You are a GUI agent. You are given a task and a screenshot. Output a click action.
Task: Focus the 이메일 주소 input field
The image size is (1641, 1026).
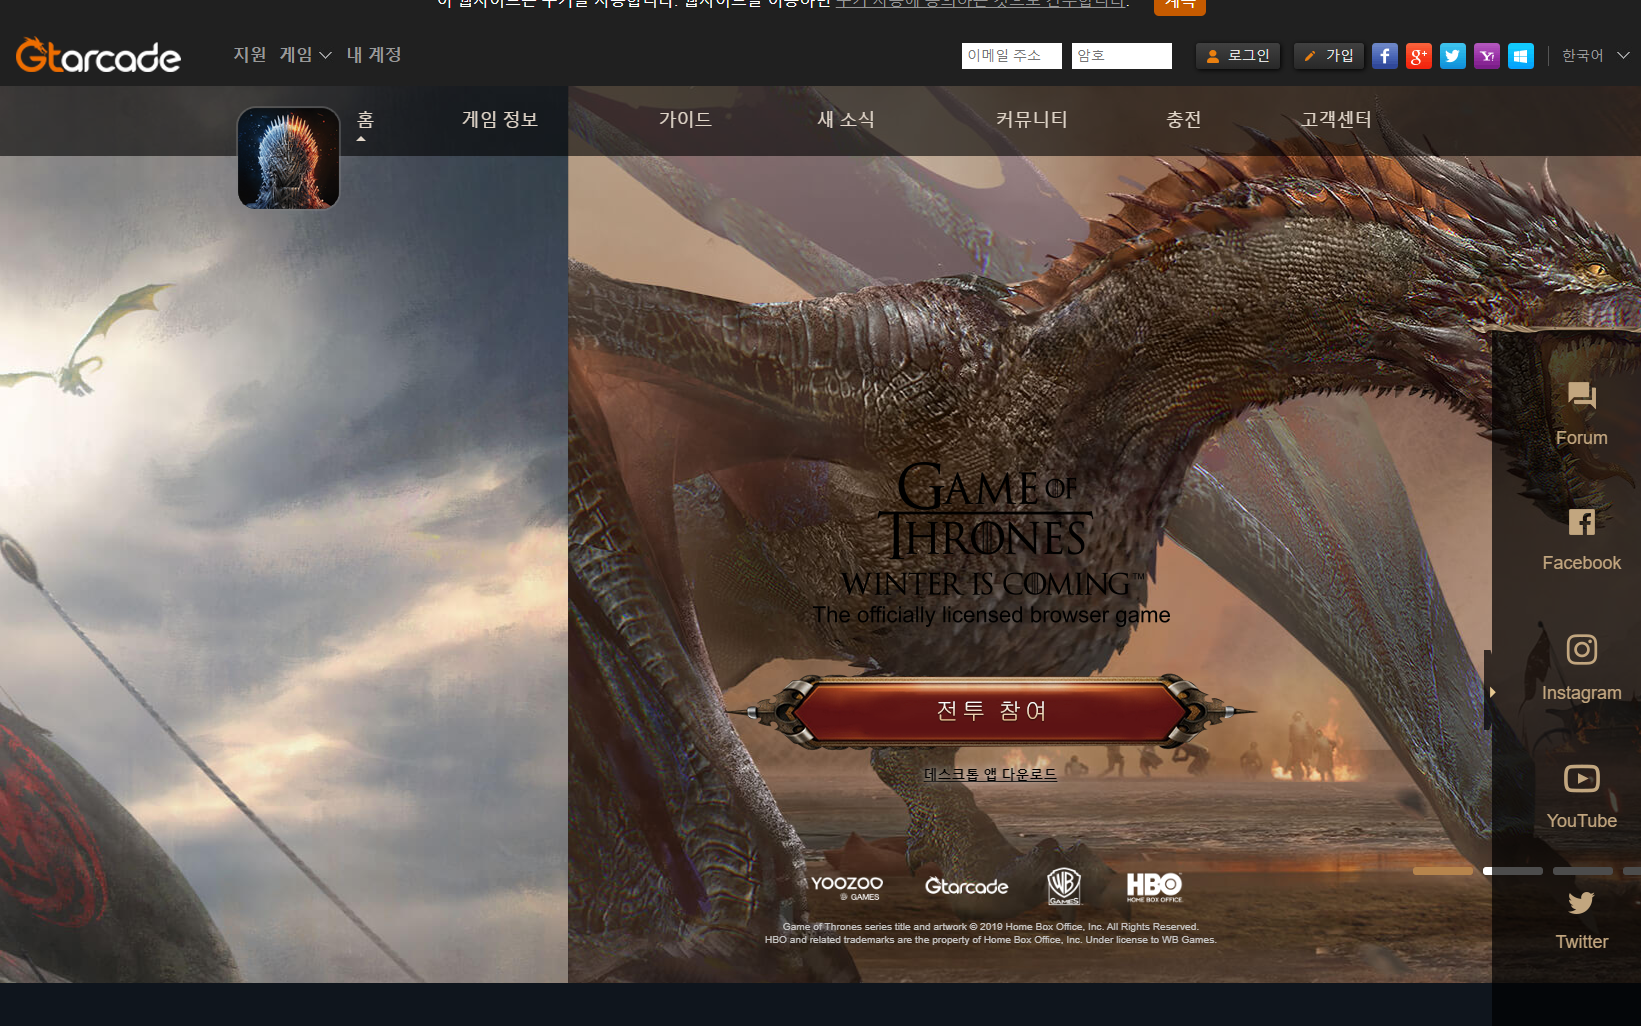1012,56
